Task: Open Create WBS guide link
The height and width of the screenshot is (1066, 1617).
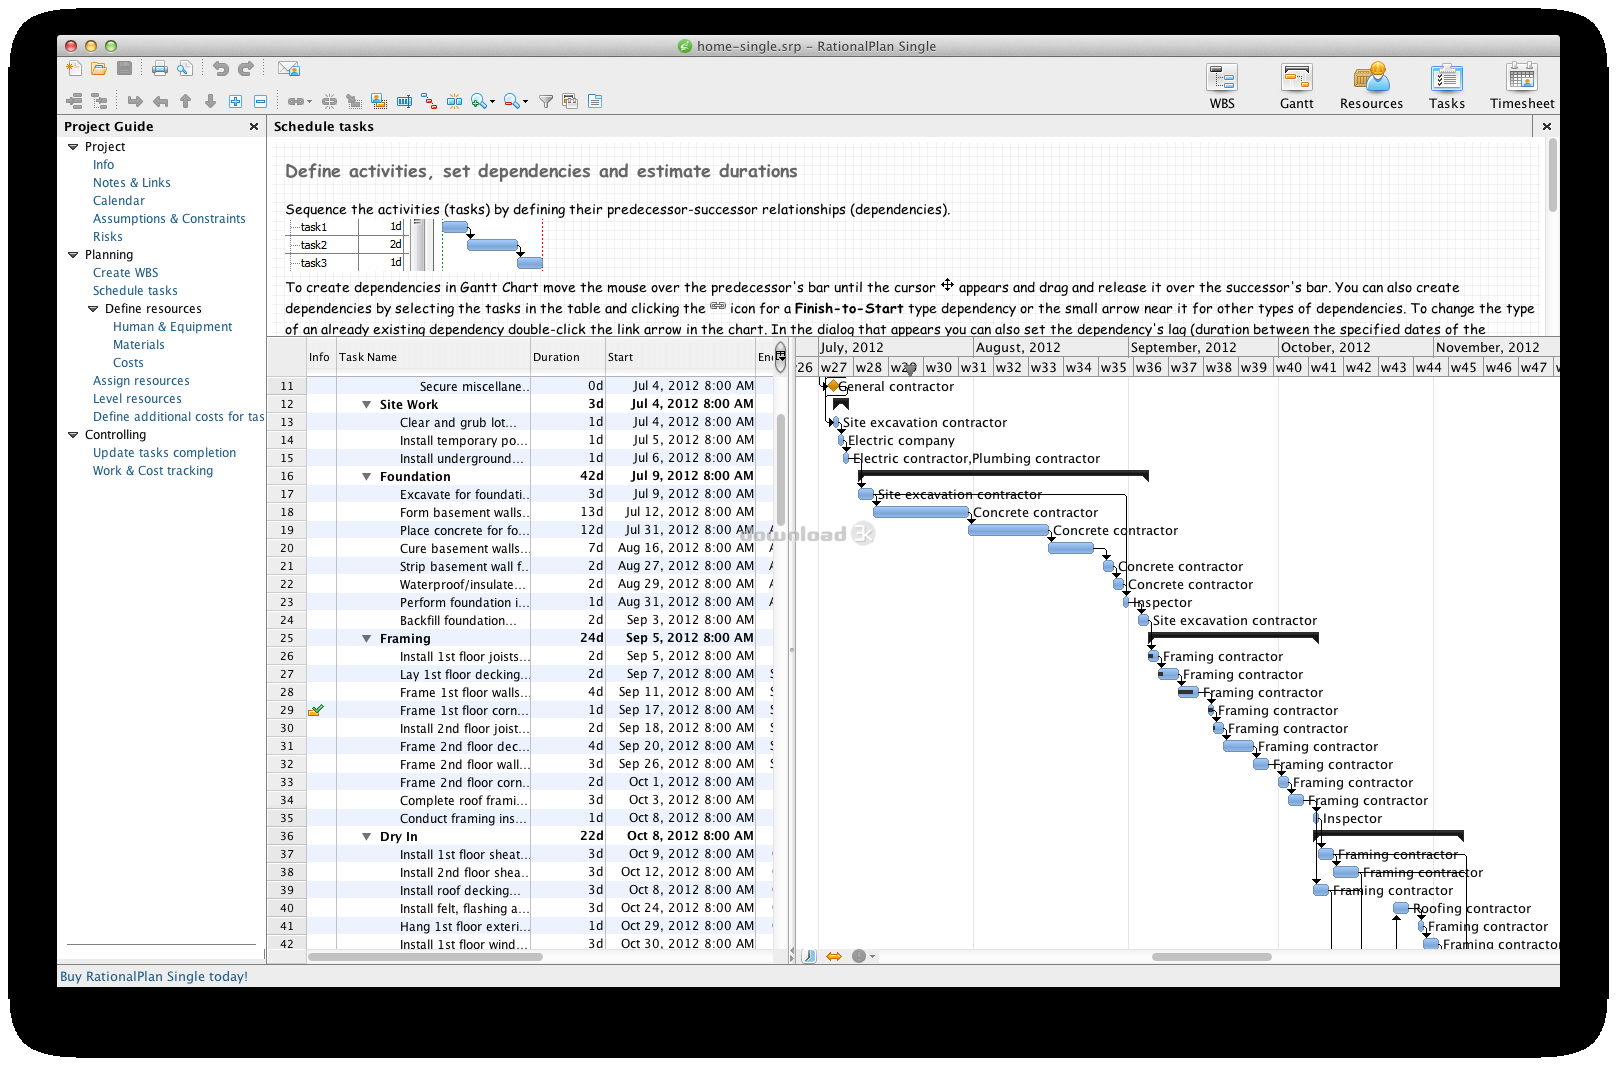Action: click(x=126, y=273)
